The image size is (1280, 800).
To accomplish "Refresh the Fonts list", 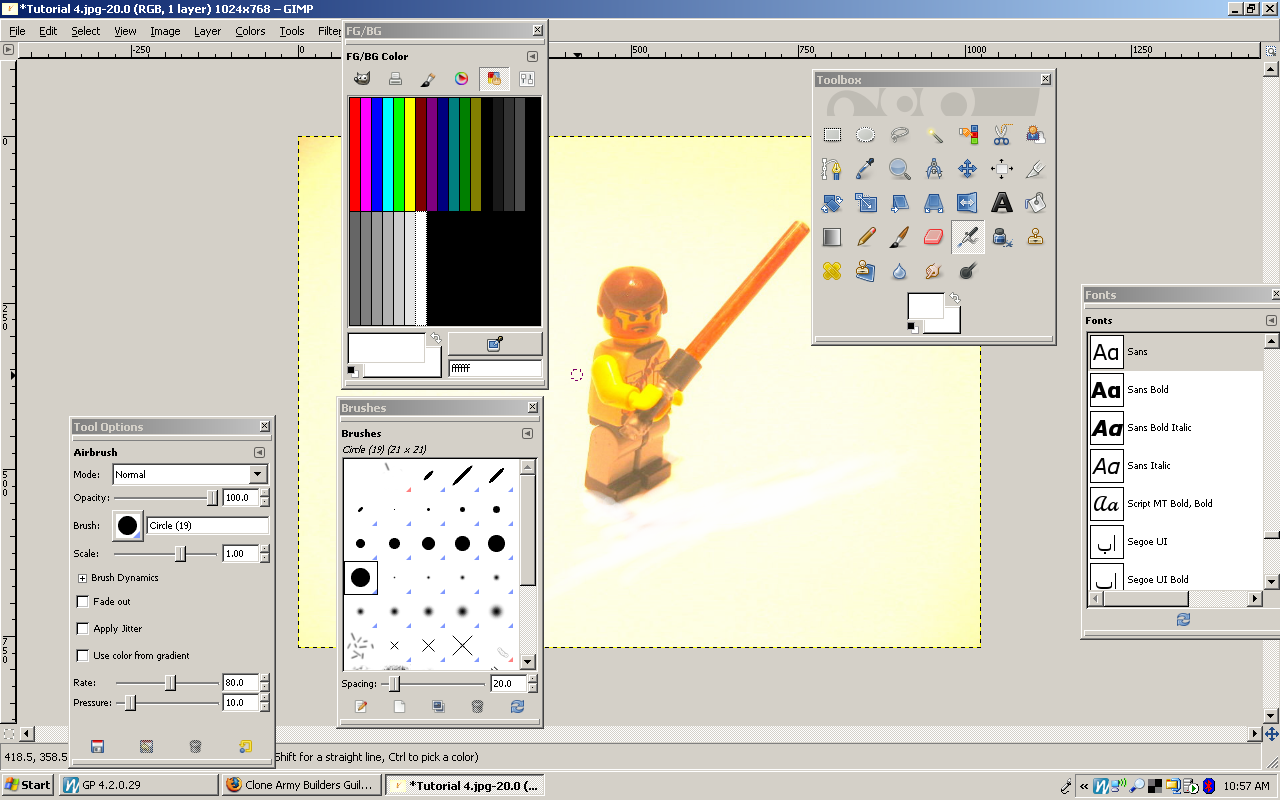I will tap(1183, 619).
